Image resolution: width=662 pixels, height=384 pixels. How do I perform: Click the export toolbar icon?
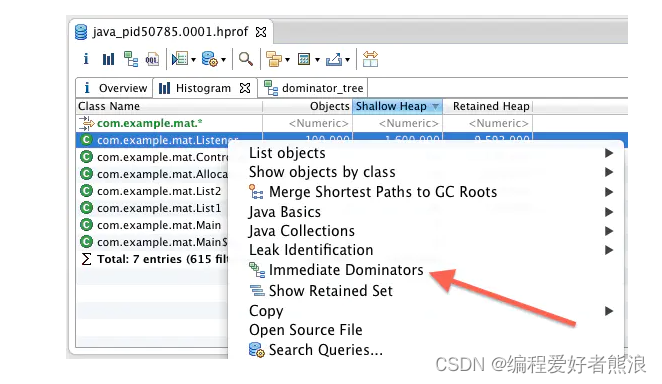(334, 59)
